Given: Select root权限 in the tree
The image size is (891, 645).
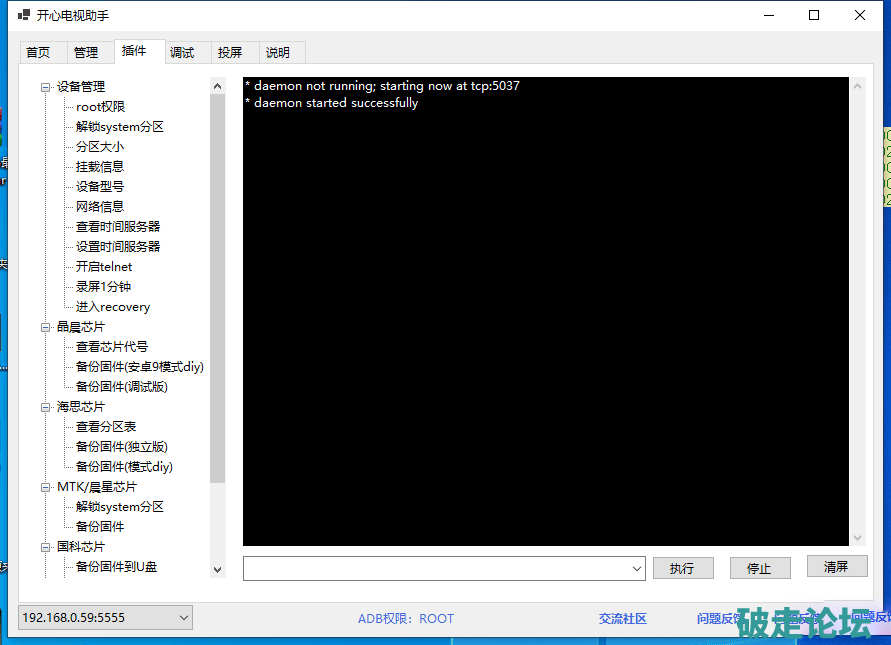Looking at the screenshot, I should point(100,107).
